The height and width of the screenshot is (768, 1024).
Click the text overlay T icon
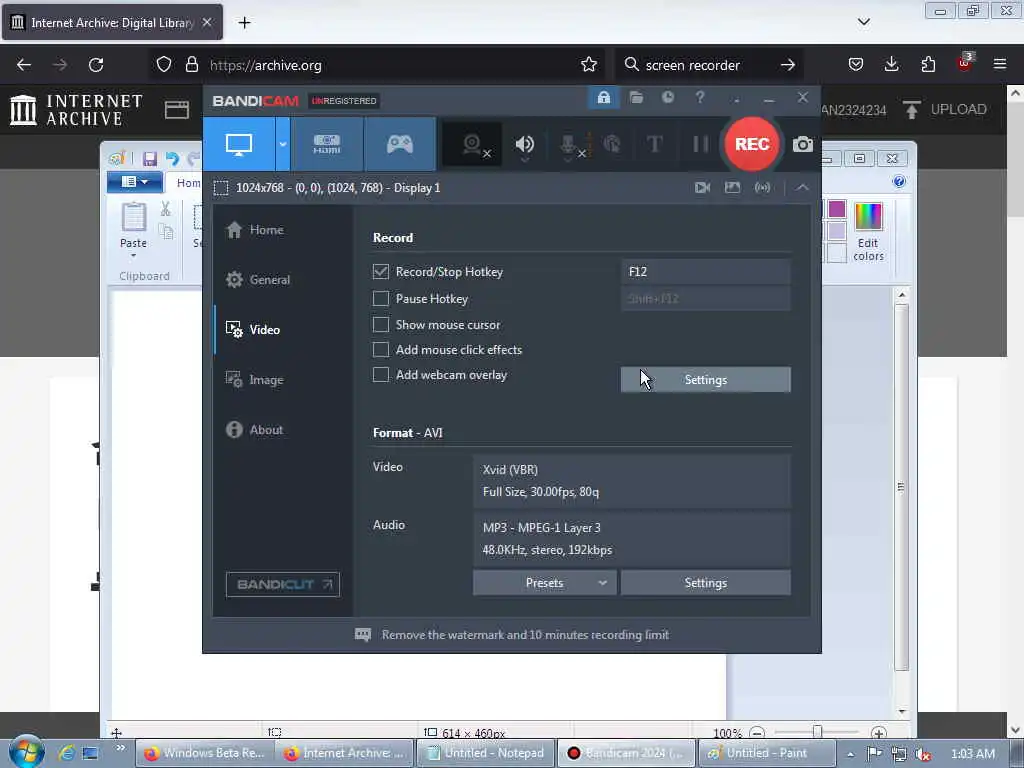(x=654, y=144)
